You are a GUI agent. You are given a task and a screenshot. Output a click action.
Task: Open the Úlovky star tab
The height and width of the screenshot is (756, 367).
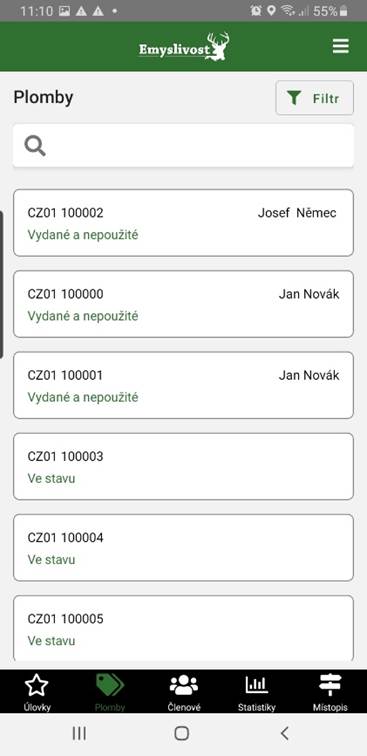37,691
